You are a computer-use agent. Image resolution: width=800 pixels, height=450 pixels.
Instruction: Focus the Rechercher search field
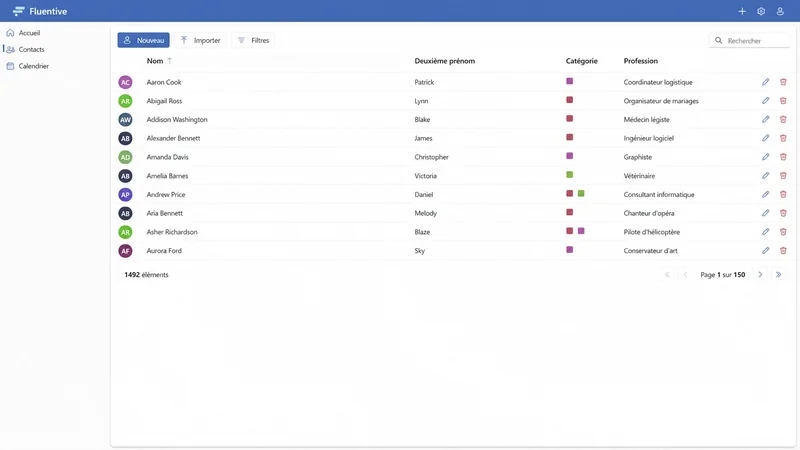point(749,40)
